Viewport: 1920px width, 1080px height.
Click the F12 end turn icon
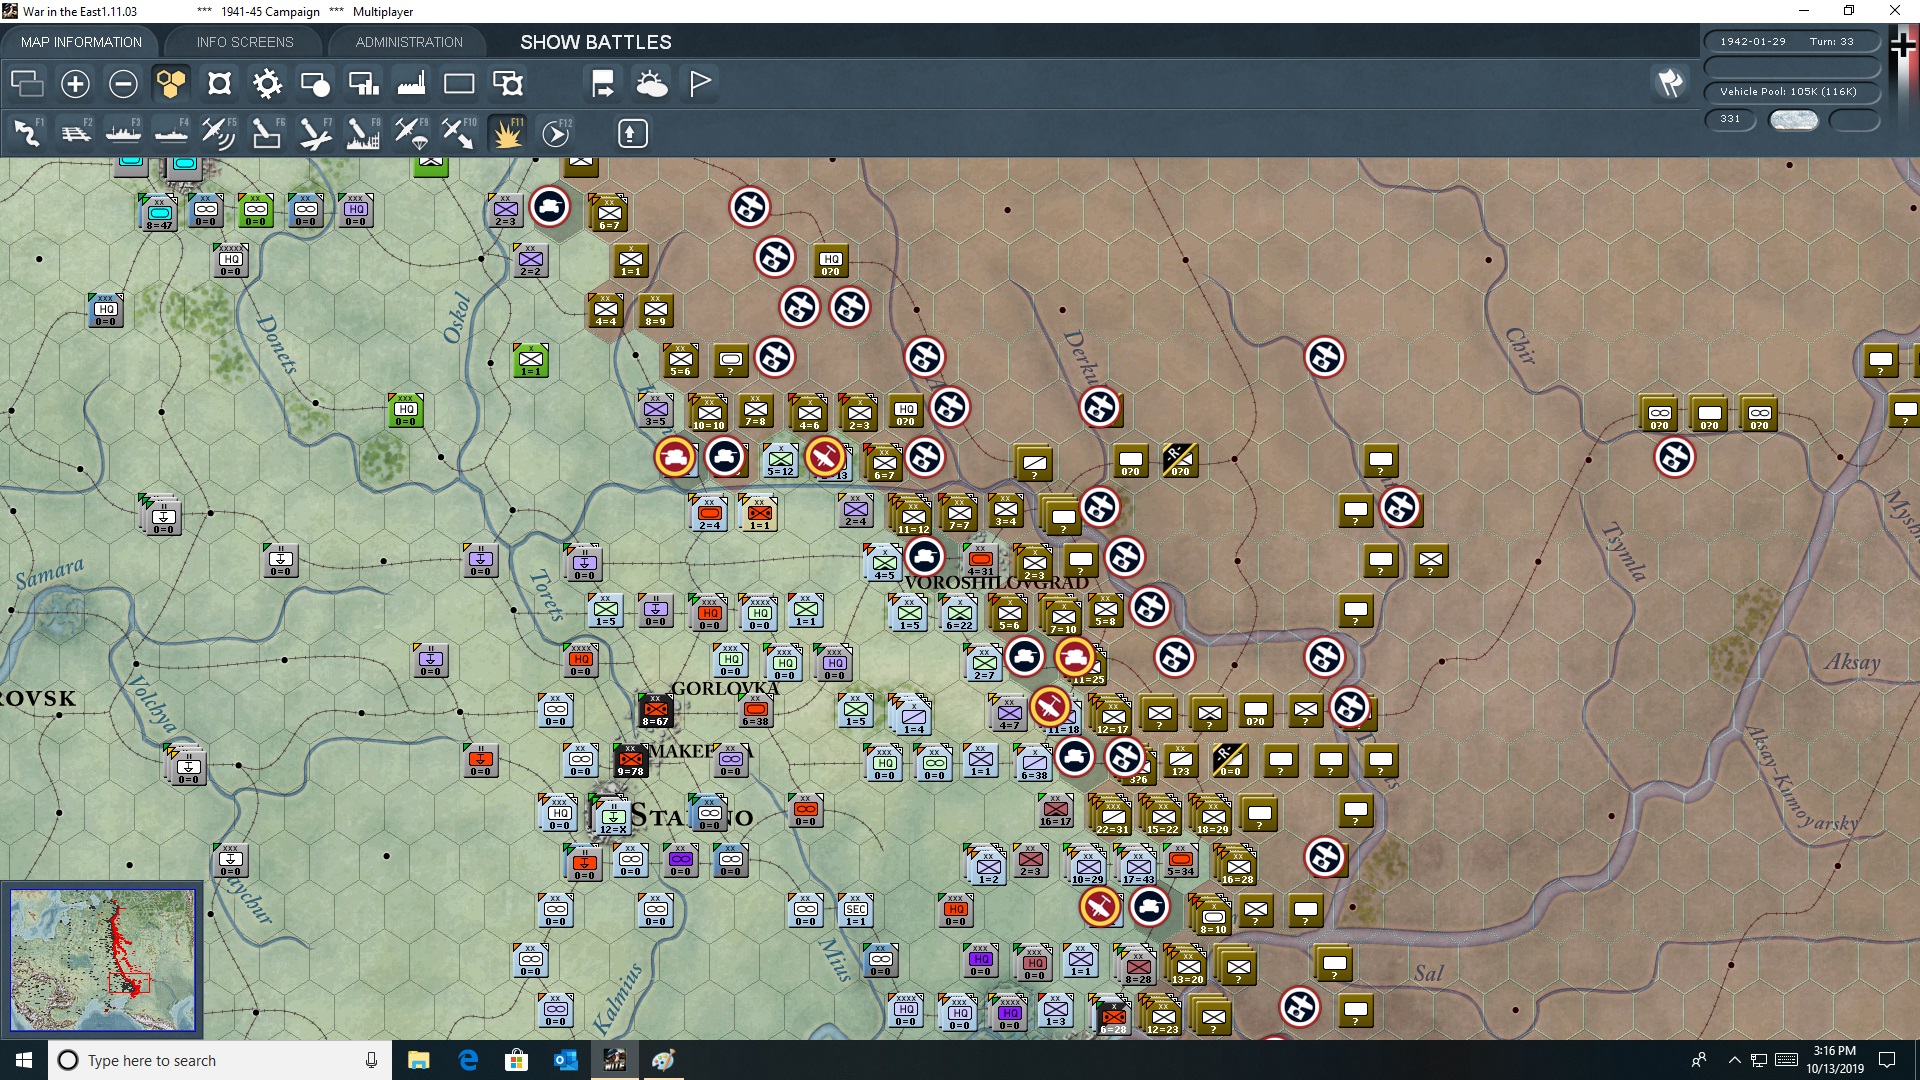[x=555, y=133]
